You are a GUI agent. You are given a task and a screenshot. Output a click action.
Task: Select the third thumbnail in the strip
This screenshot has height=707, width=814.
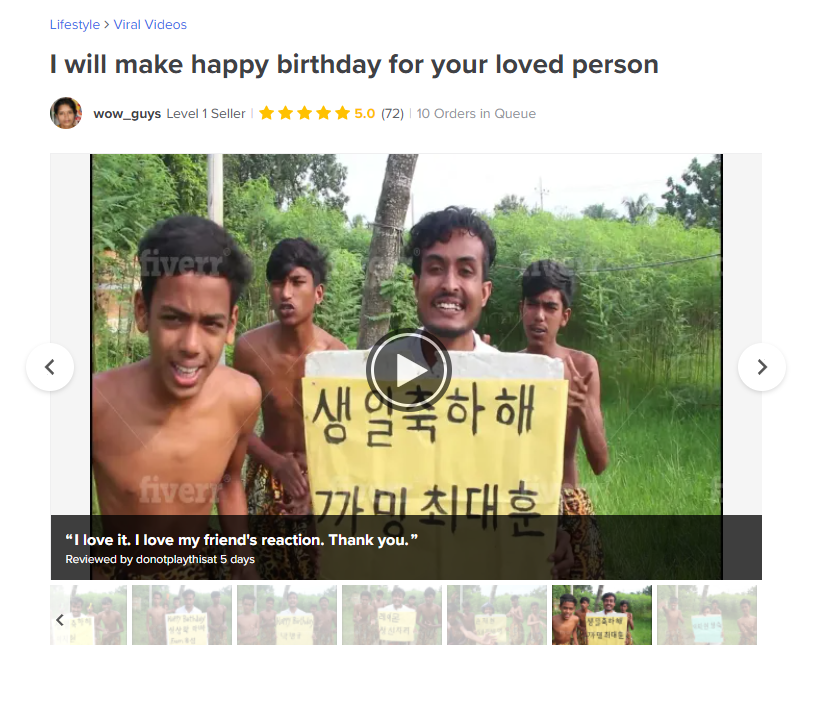point(287,615)
